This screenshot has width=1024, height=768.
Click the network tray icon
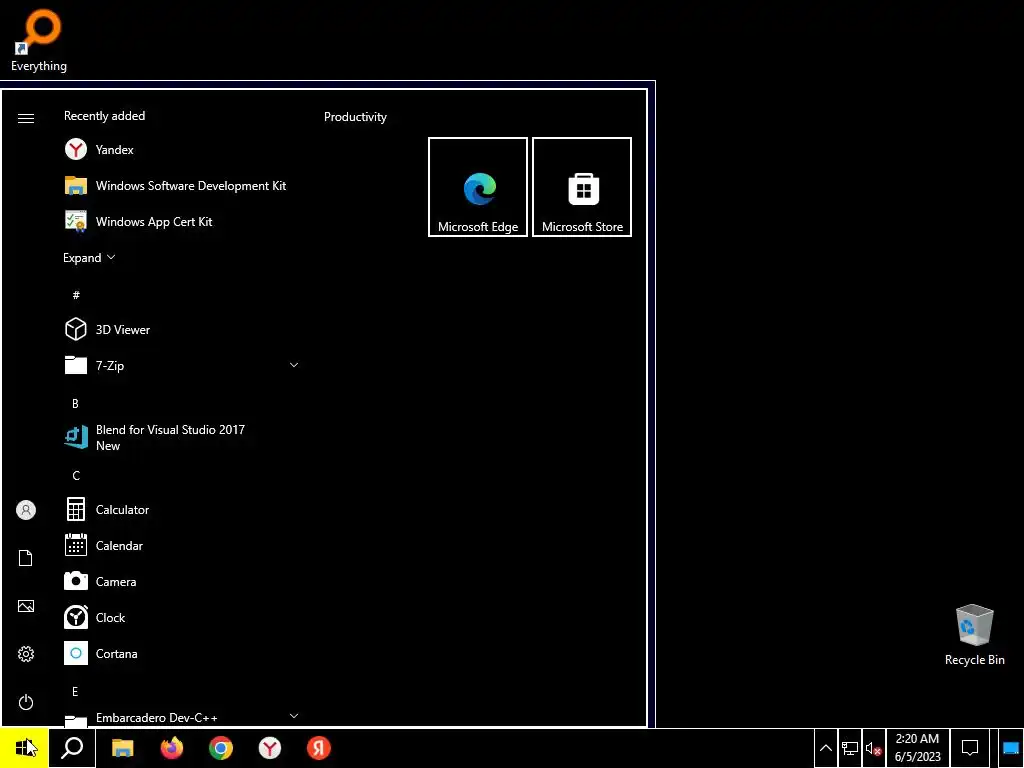tap(850, 748)
